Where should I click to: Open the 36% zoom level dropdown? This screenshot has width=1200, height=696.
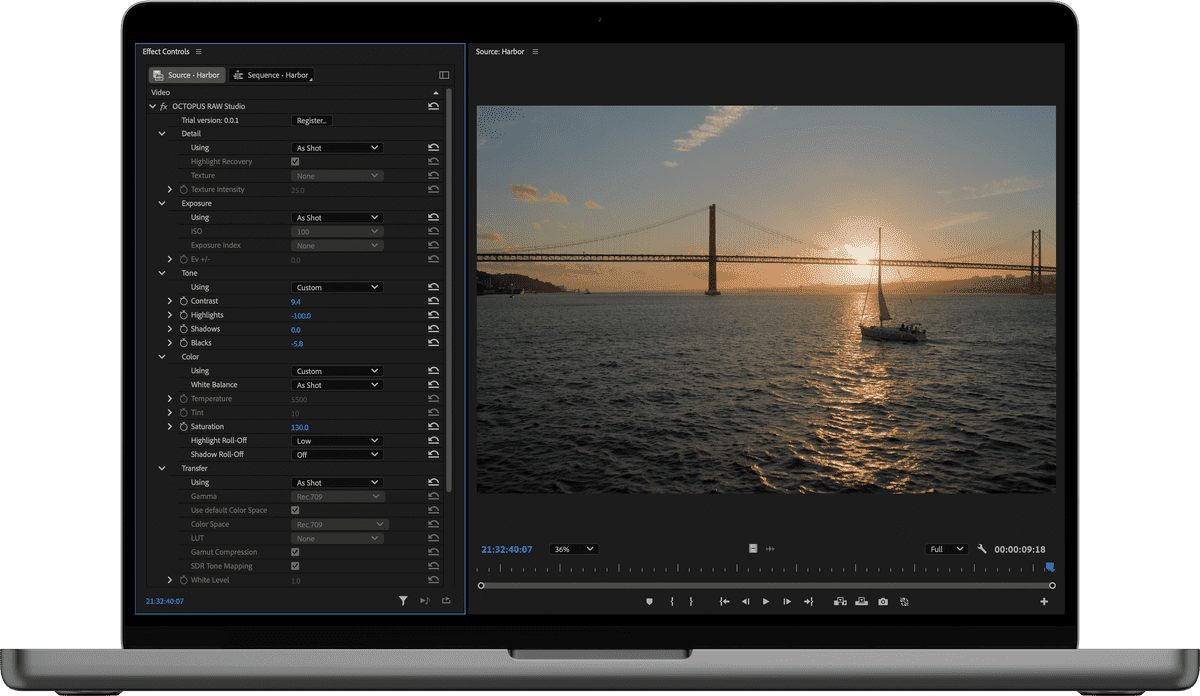(x=573, y=548)
